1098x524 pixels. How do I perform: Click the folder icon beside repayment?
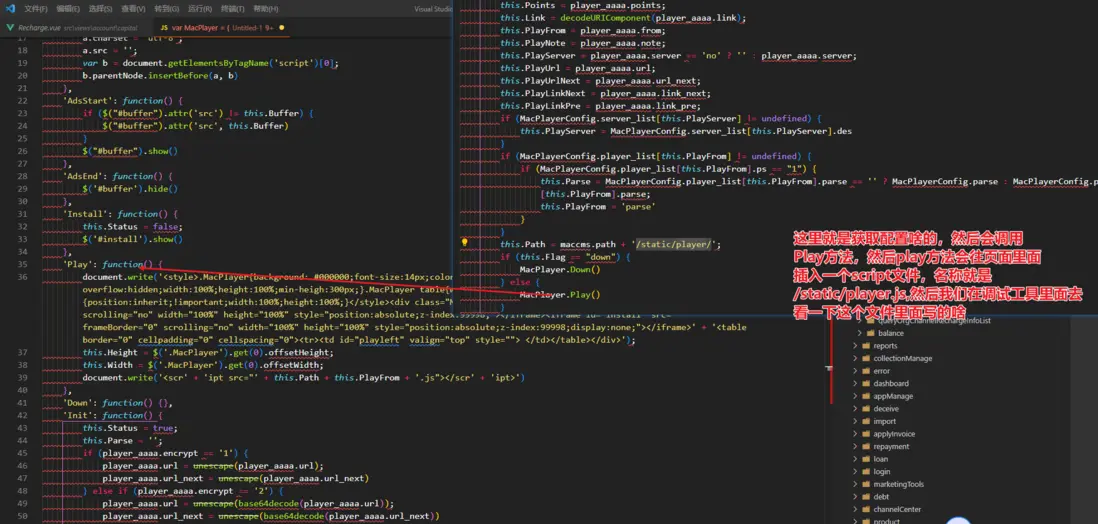coord(865,447)
